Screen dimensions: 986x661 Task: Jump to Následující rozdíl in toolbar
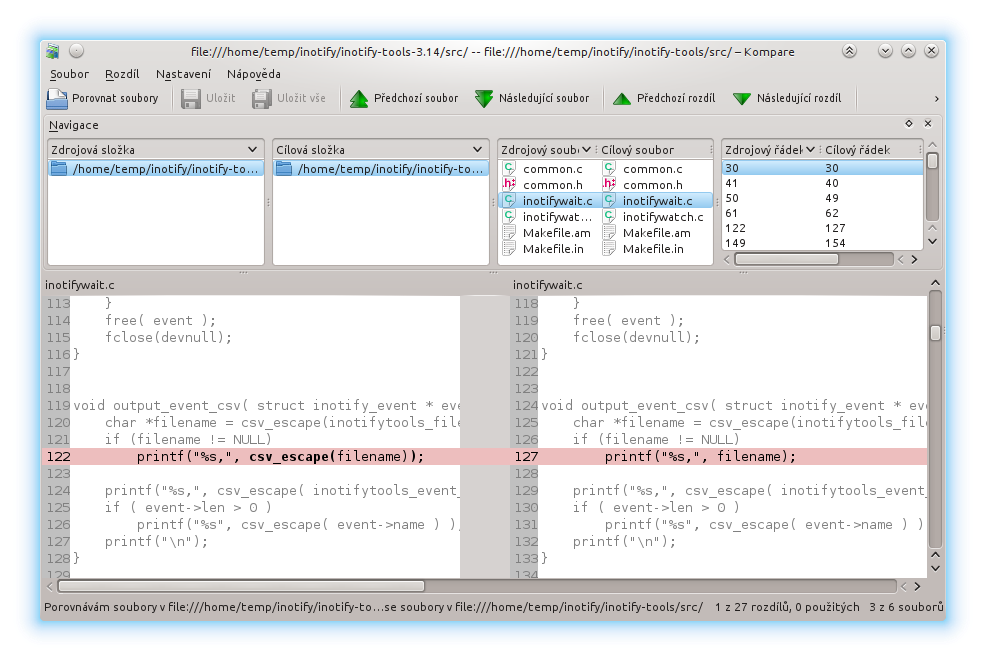tap(742, 99)
